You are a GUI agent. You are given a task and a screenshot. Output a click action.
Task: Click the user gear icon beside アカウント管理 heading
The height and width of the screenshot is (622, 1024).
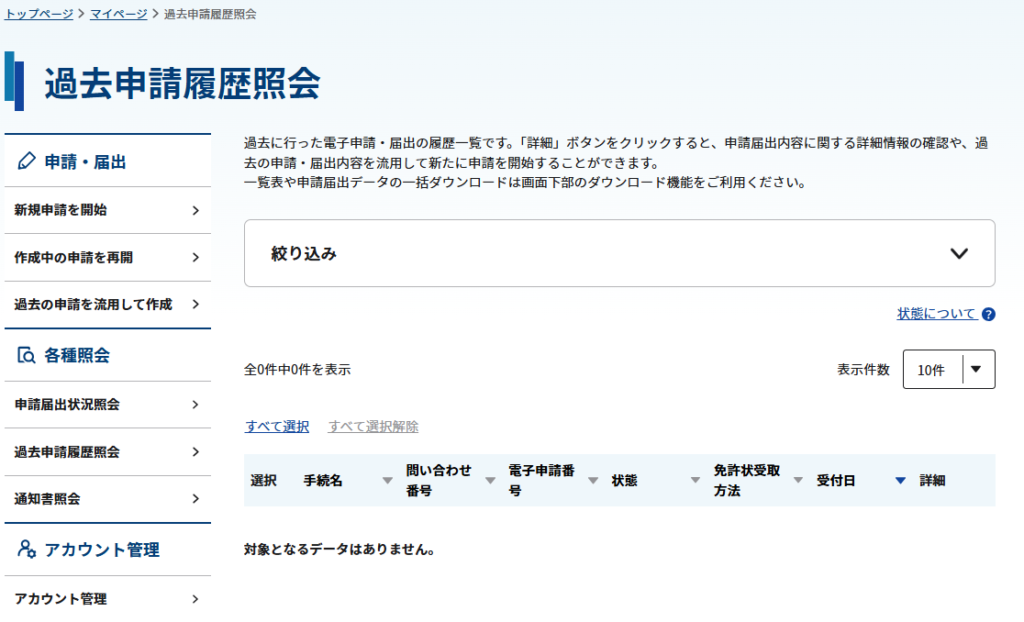click(x=27, y=549)
